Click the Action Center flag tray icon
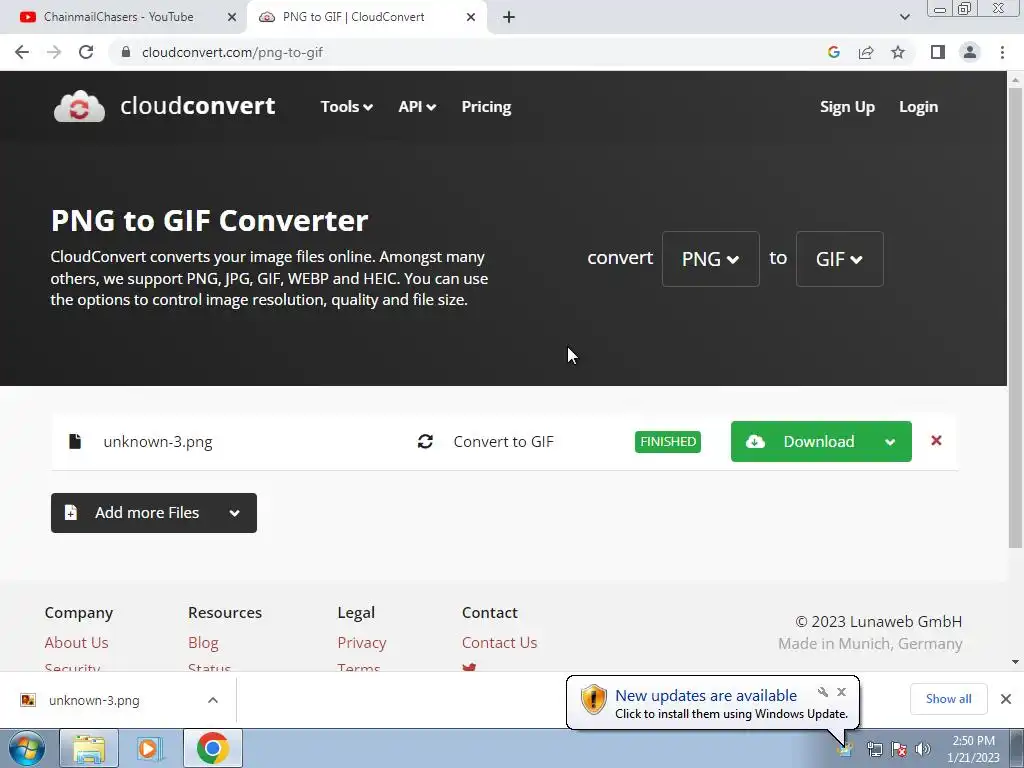The image size is (1024, 768). (899, 749)
